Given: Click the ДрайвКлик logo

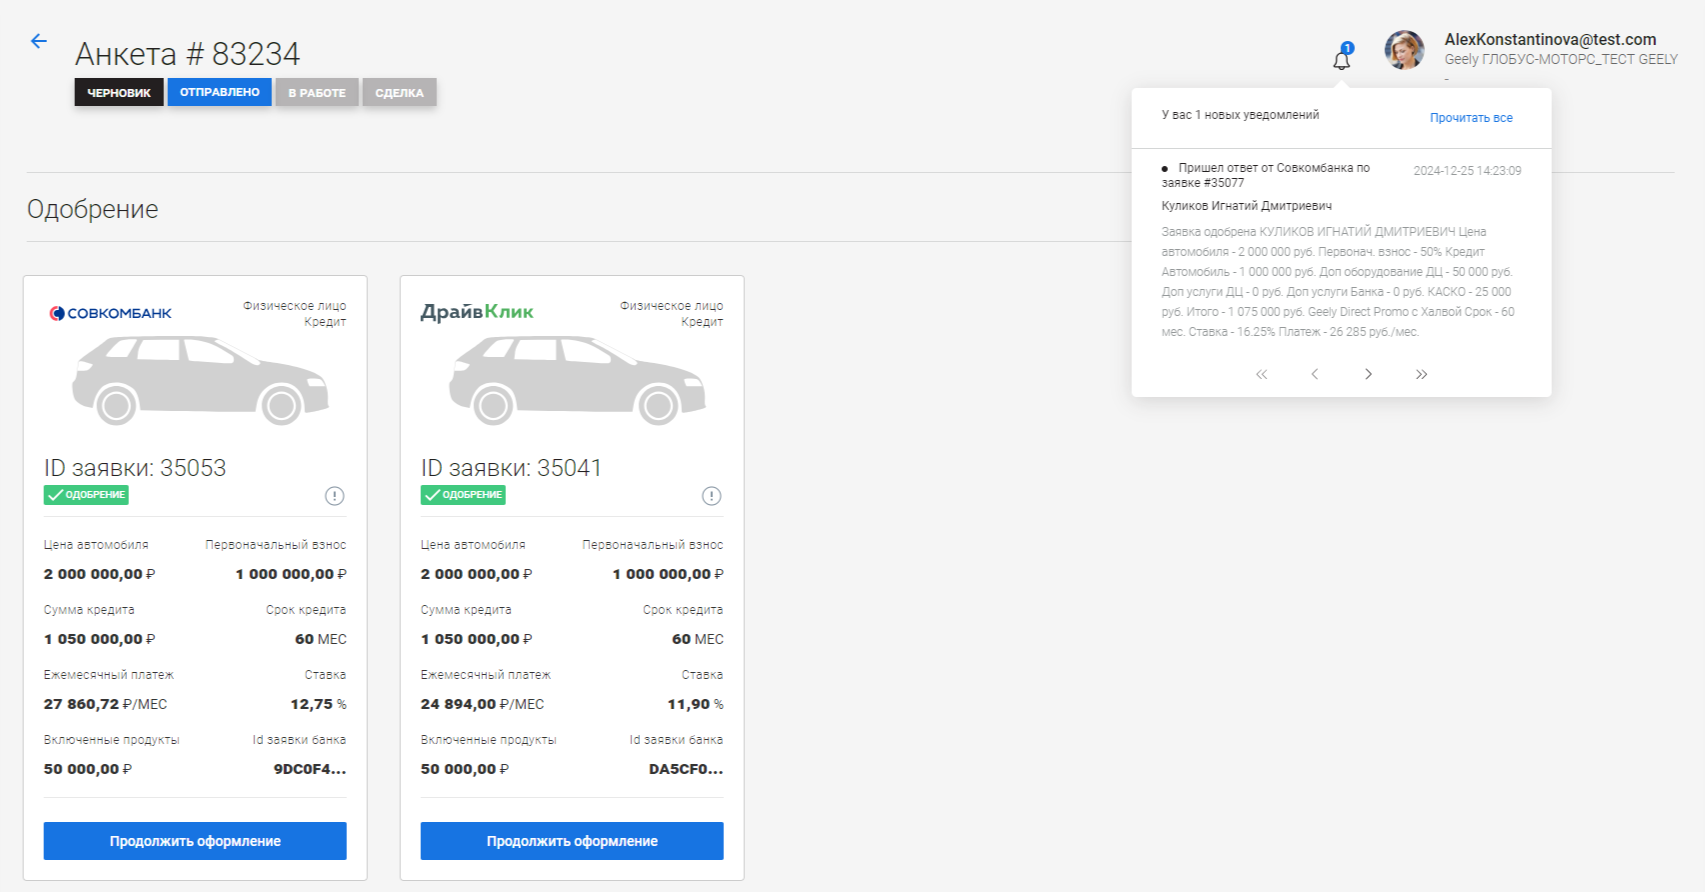Looking at the screenshot, I should click(x=477, y=312).
